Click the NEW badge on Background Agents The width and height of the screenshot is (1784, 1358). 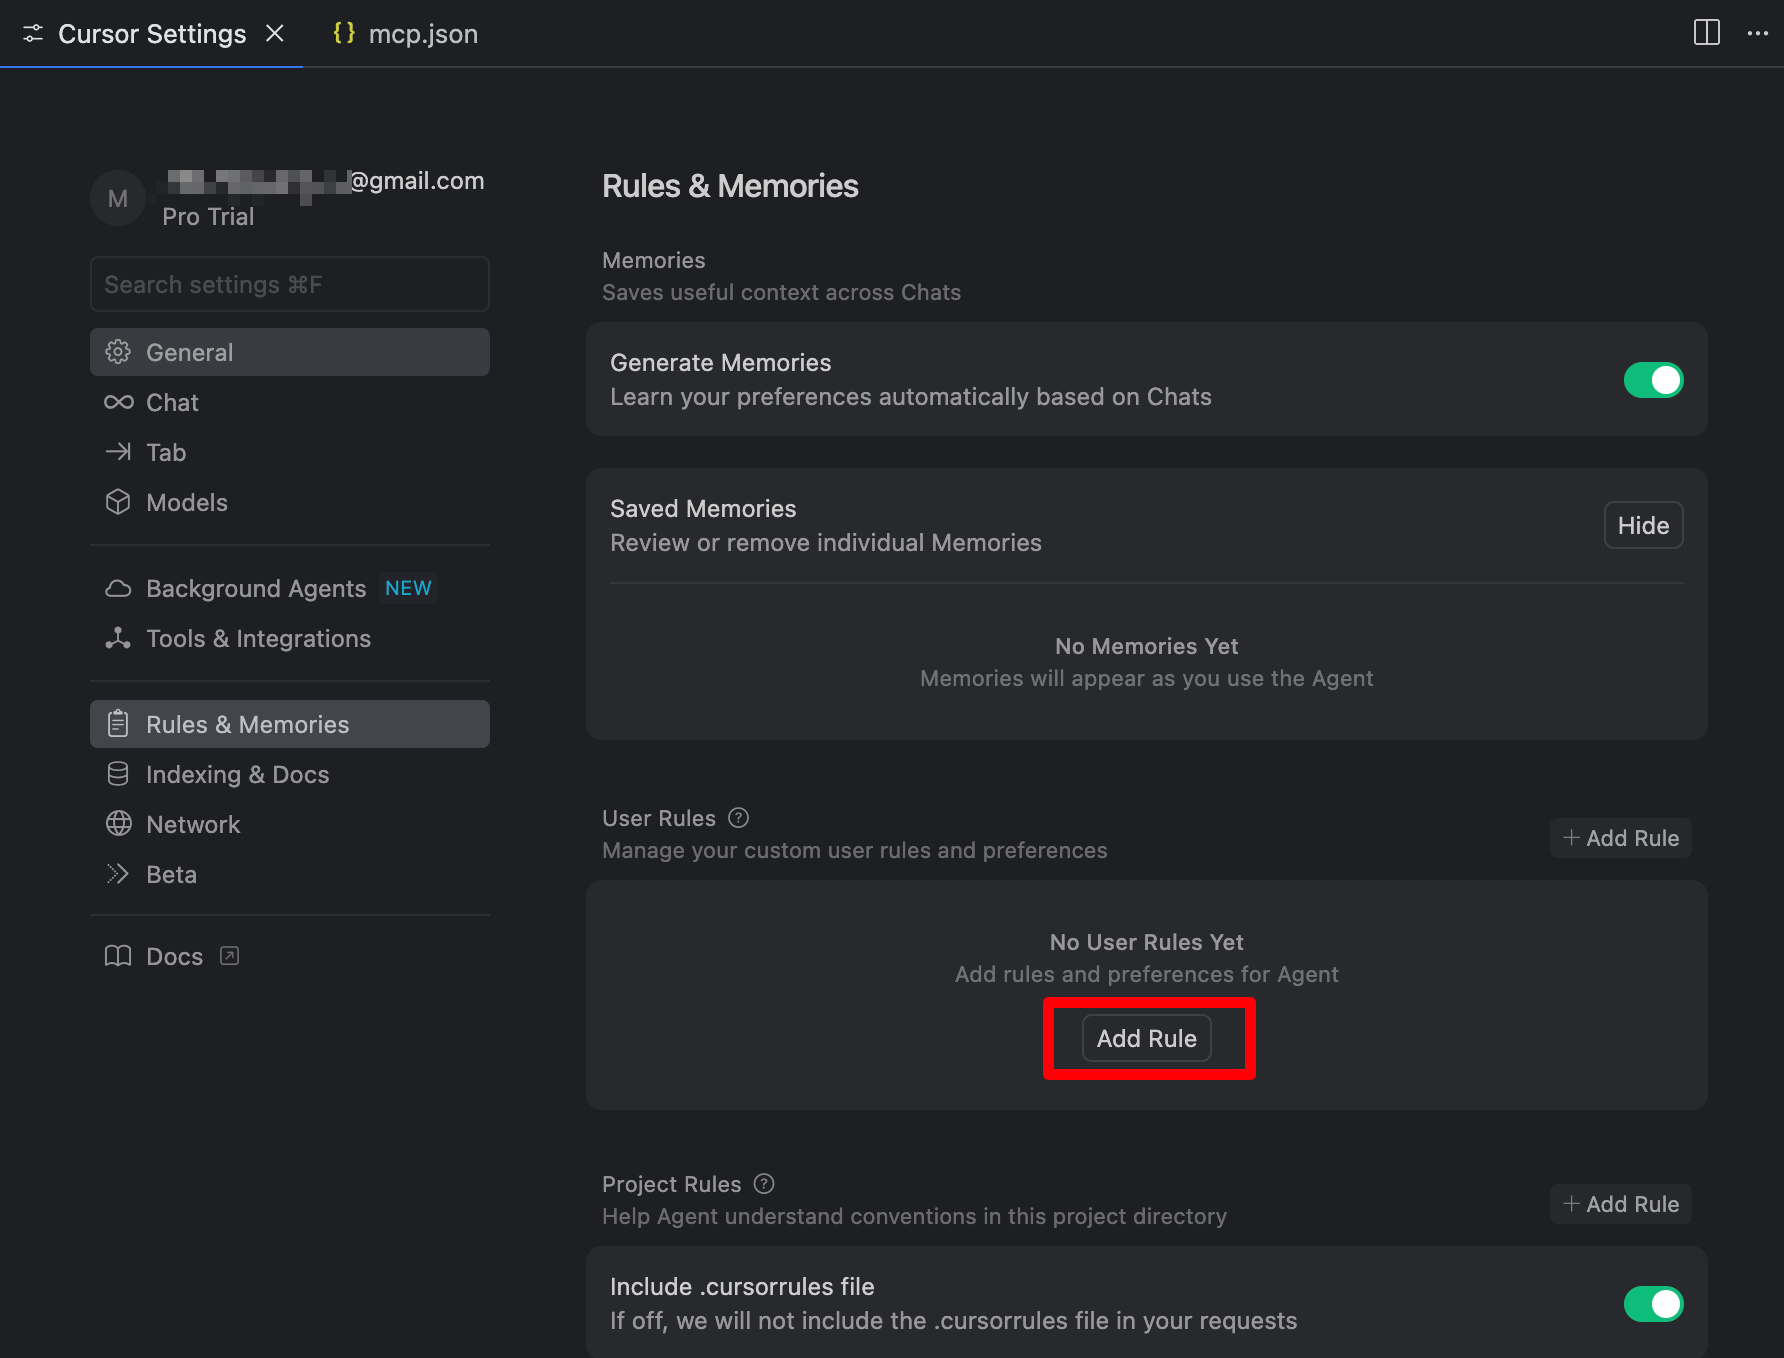(x=408, y=588)
